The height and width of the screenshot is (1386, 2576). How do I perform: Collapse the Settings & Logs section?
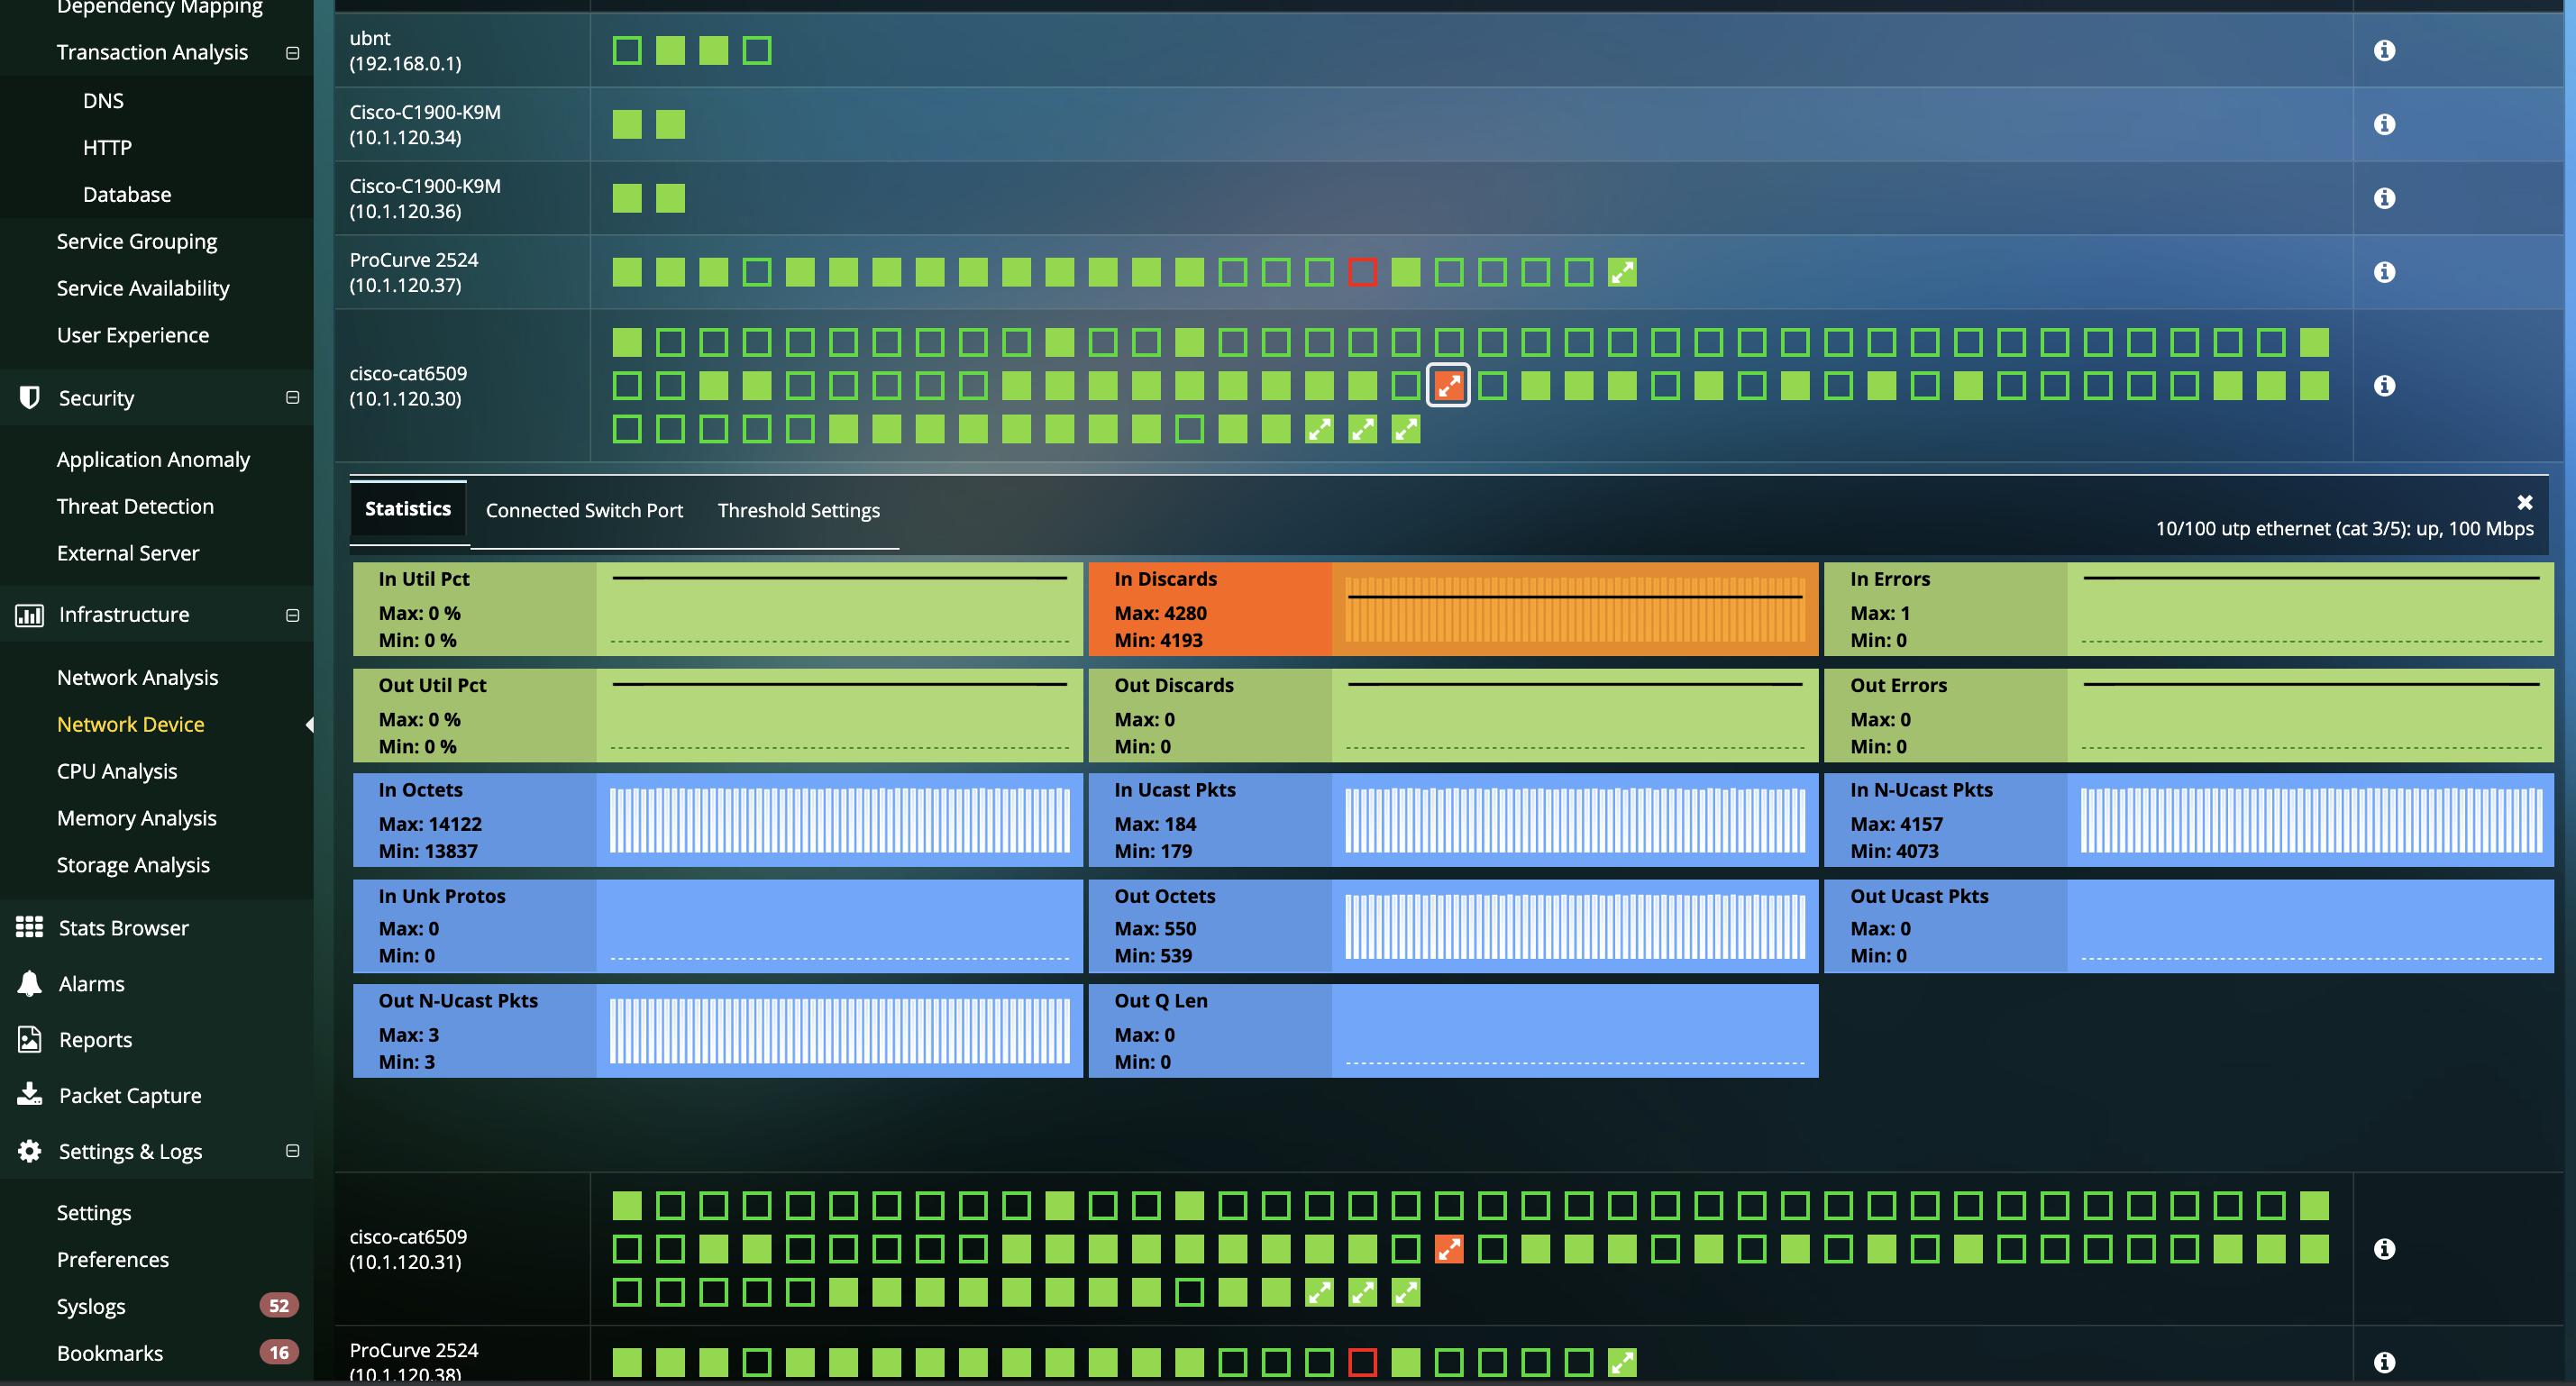[292, 1151]
